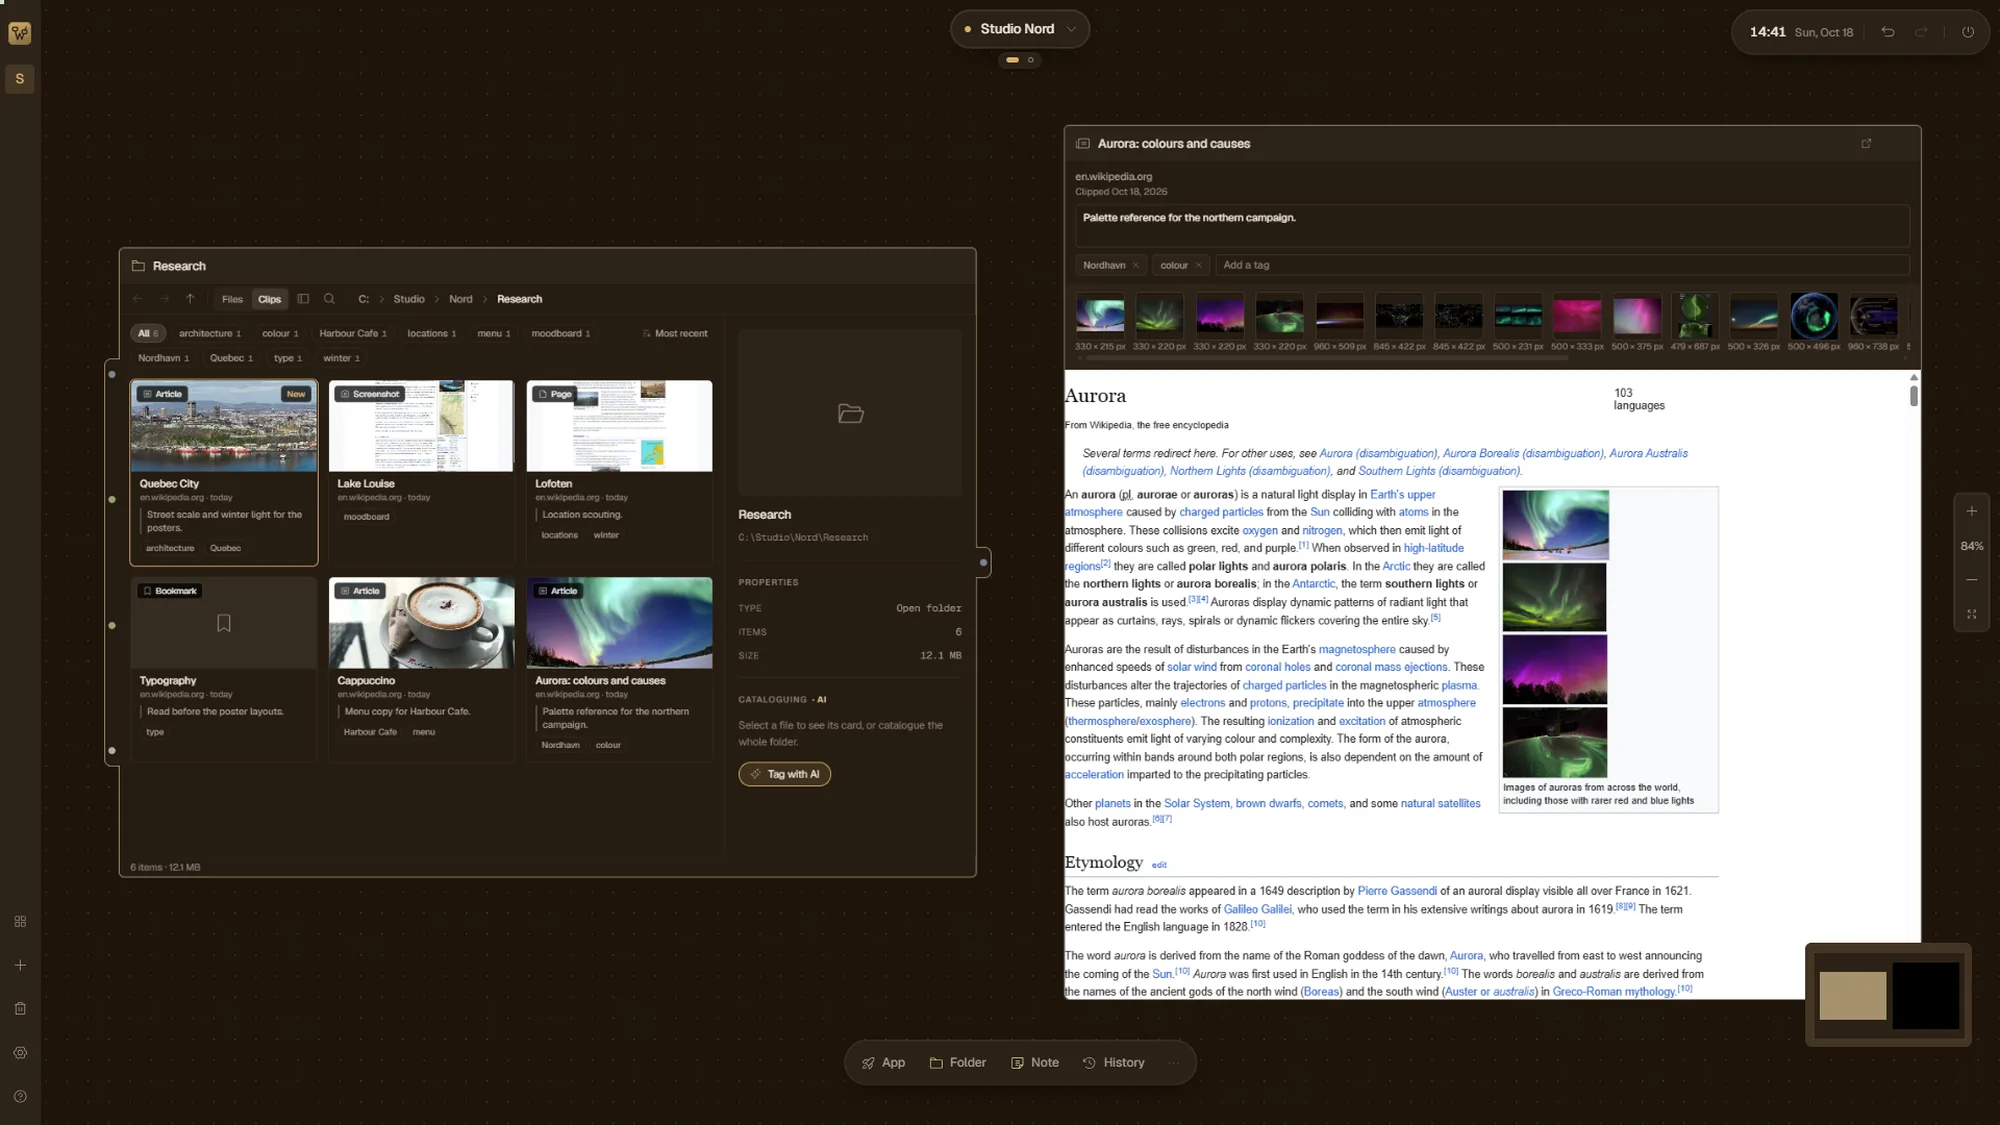Open the Cappuccino clip card
The image size is (2000, 1125).
[422, 669]
